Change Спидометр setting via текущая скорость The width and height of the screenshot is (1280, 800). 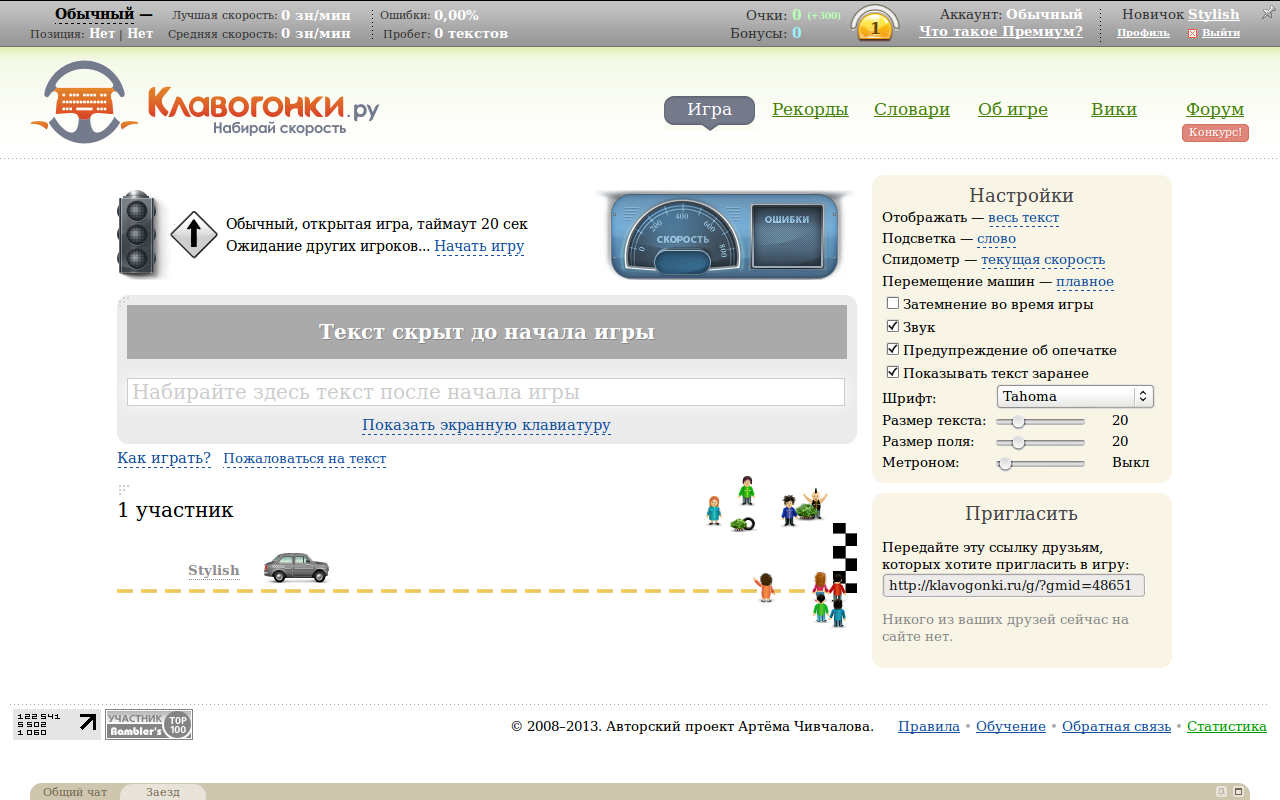pos(1043,260)
